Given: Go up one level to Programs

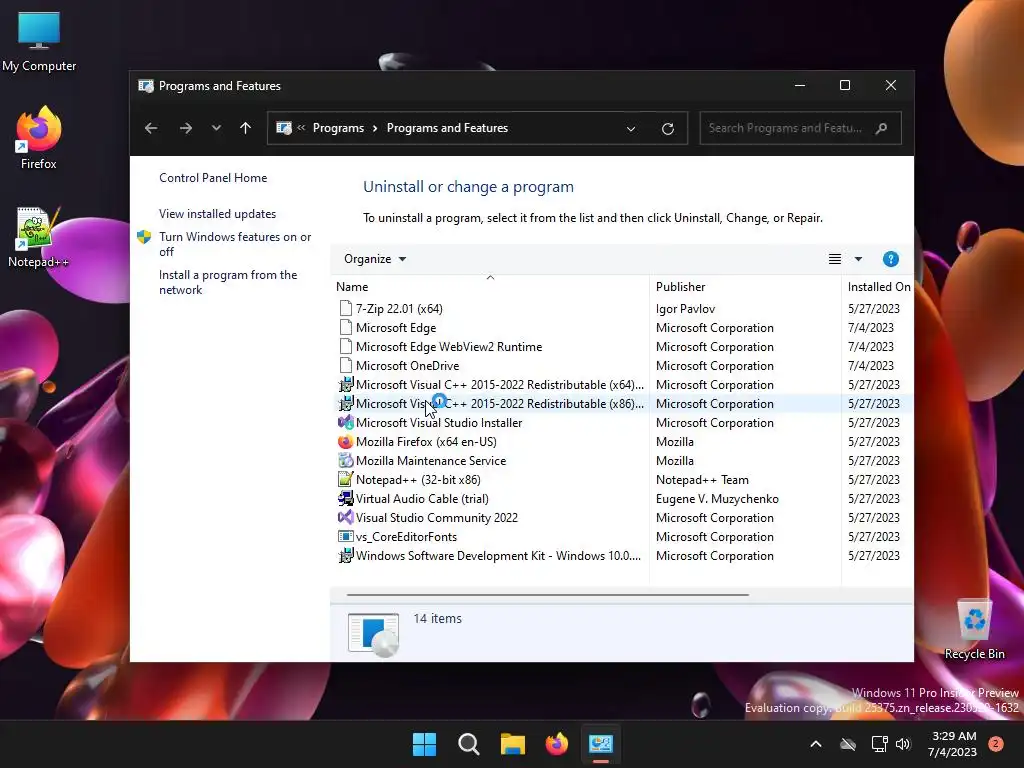Looking at the screenshot, I should click(246, 128).
